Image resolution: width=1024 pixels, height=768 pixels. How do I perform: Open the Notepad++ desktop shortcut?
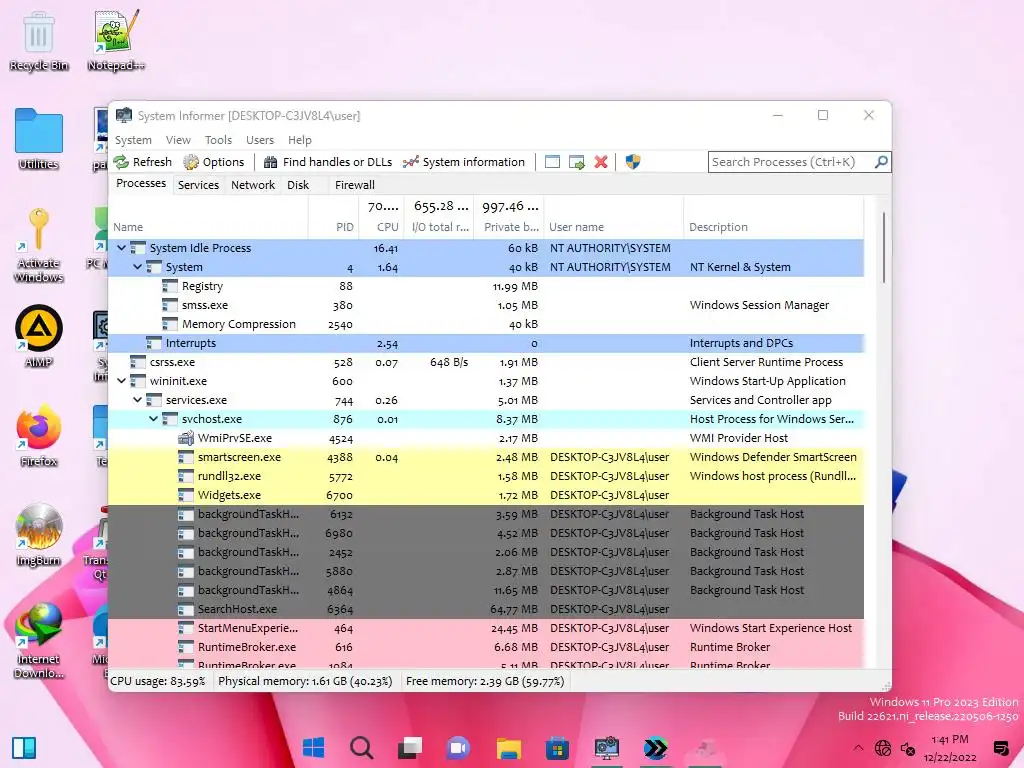(116, 40)
